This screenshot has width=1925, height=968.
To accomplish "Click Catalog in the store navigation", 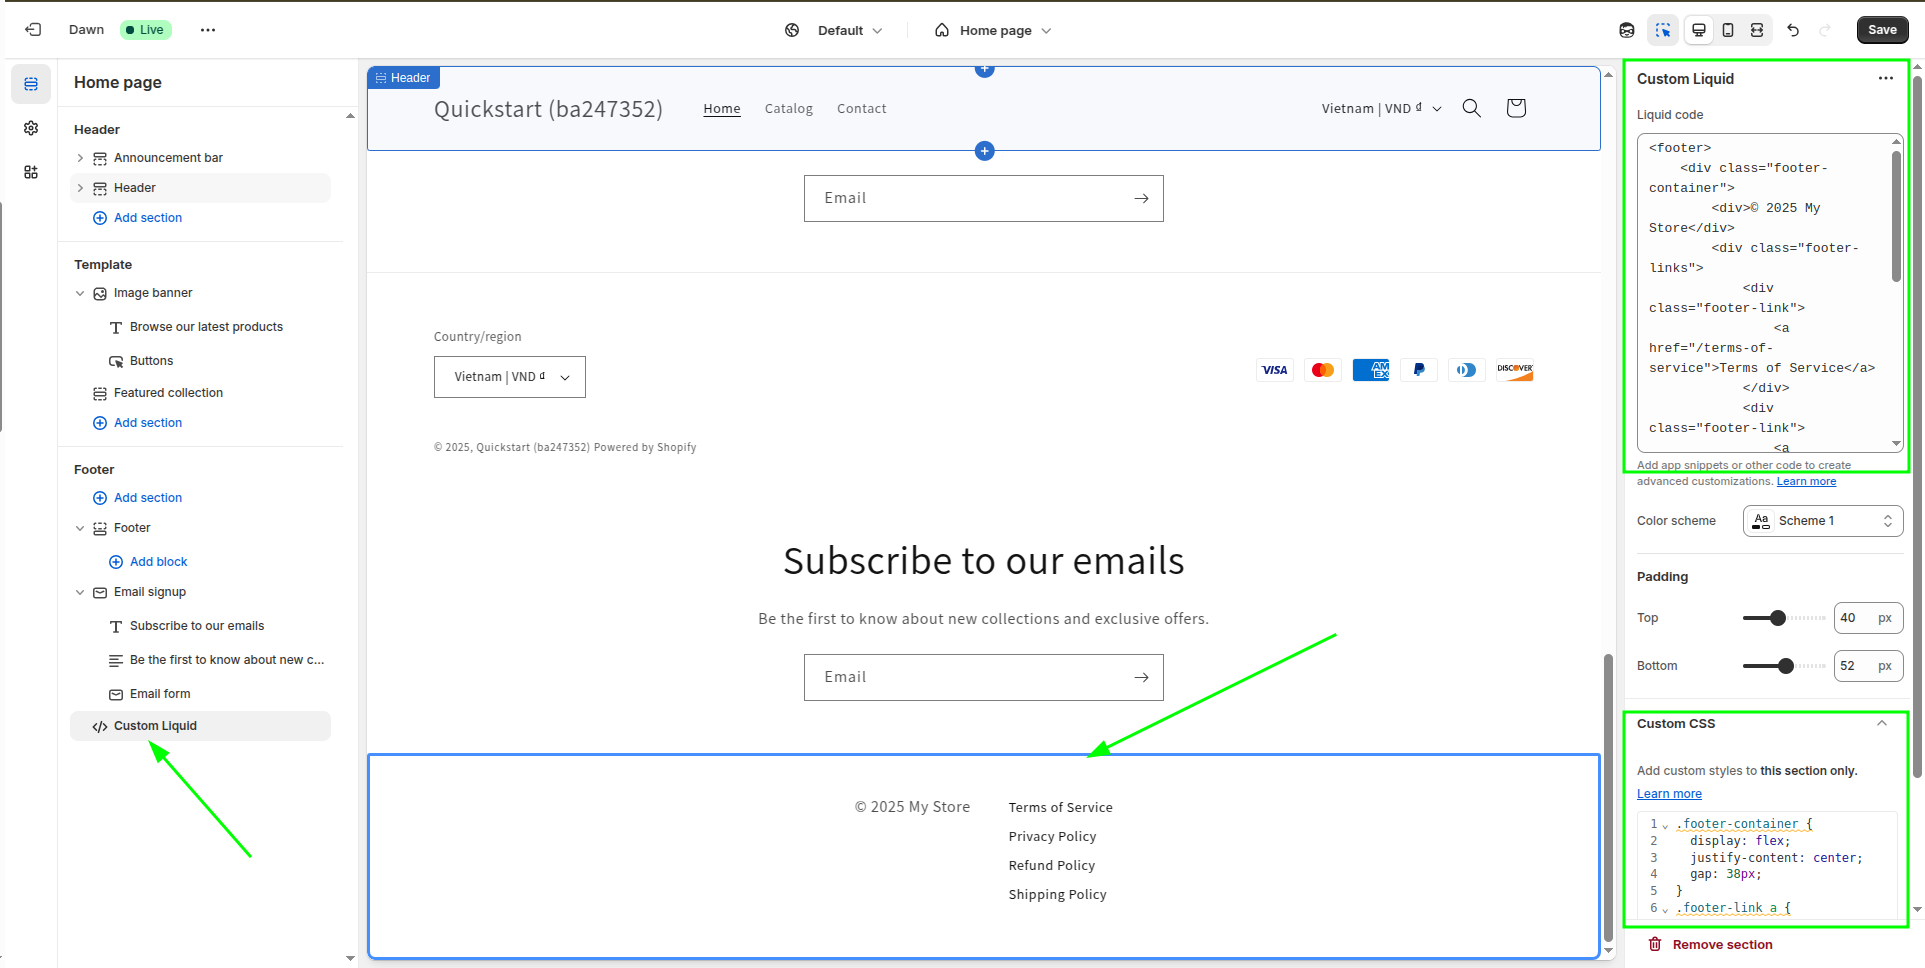I will [789, 109].
